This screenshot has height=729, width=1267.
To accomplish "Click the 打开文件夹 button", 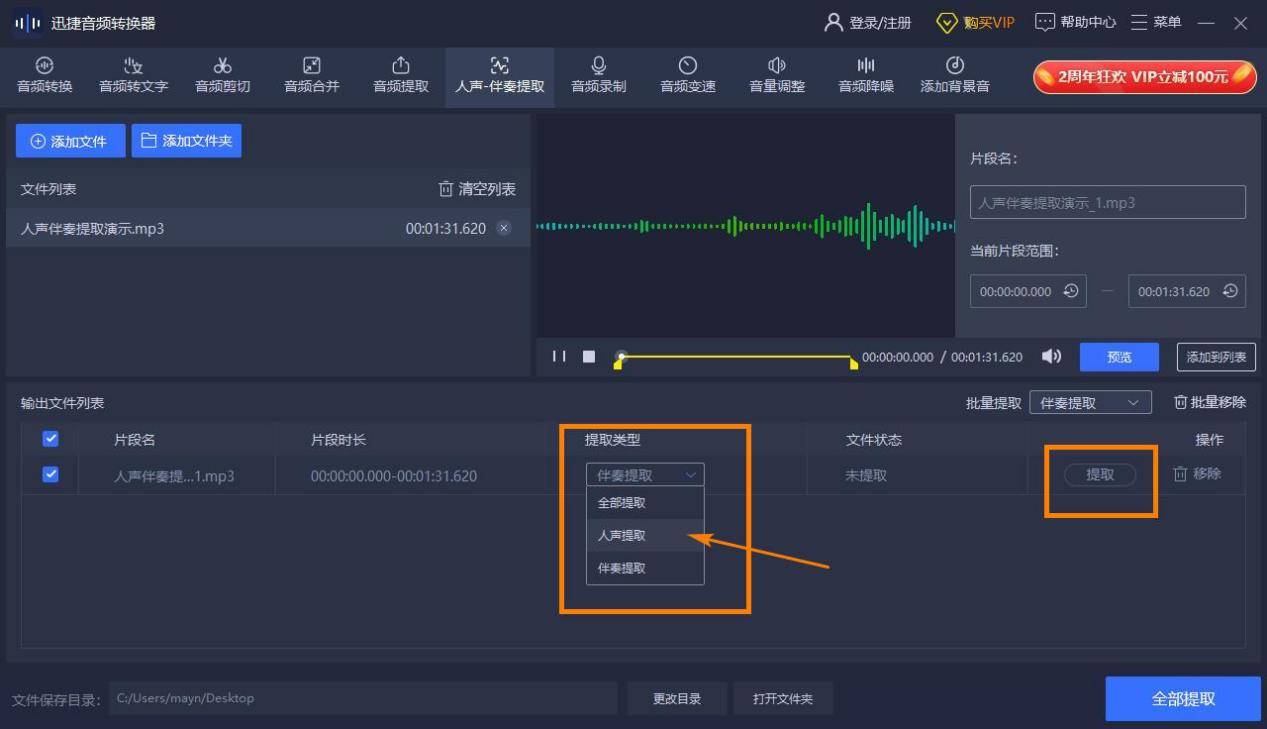I will pyautogui.click(x=783, y=699).
